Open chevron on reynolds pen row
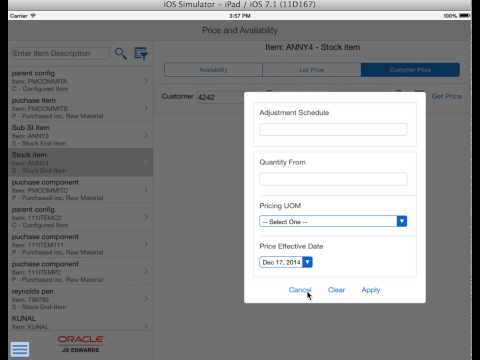This screenshot has height=360, width=480. coord(146,299)
